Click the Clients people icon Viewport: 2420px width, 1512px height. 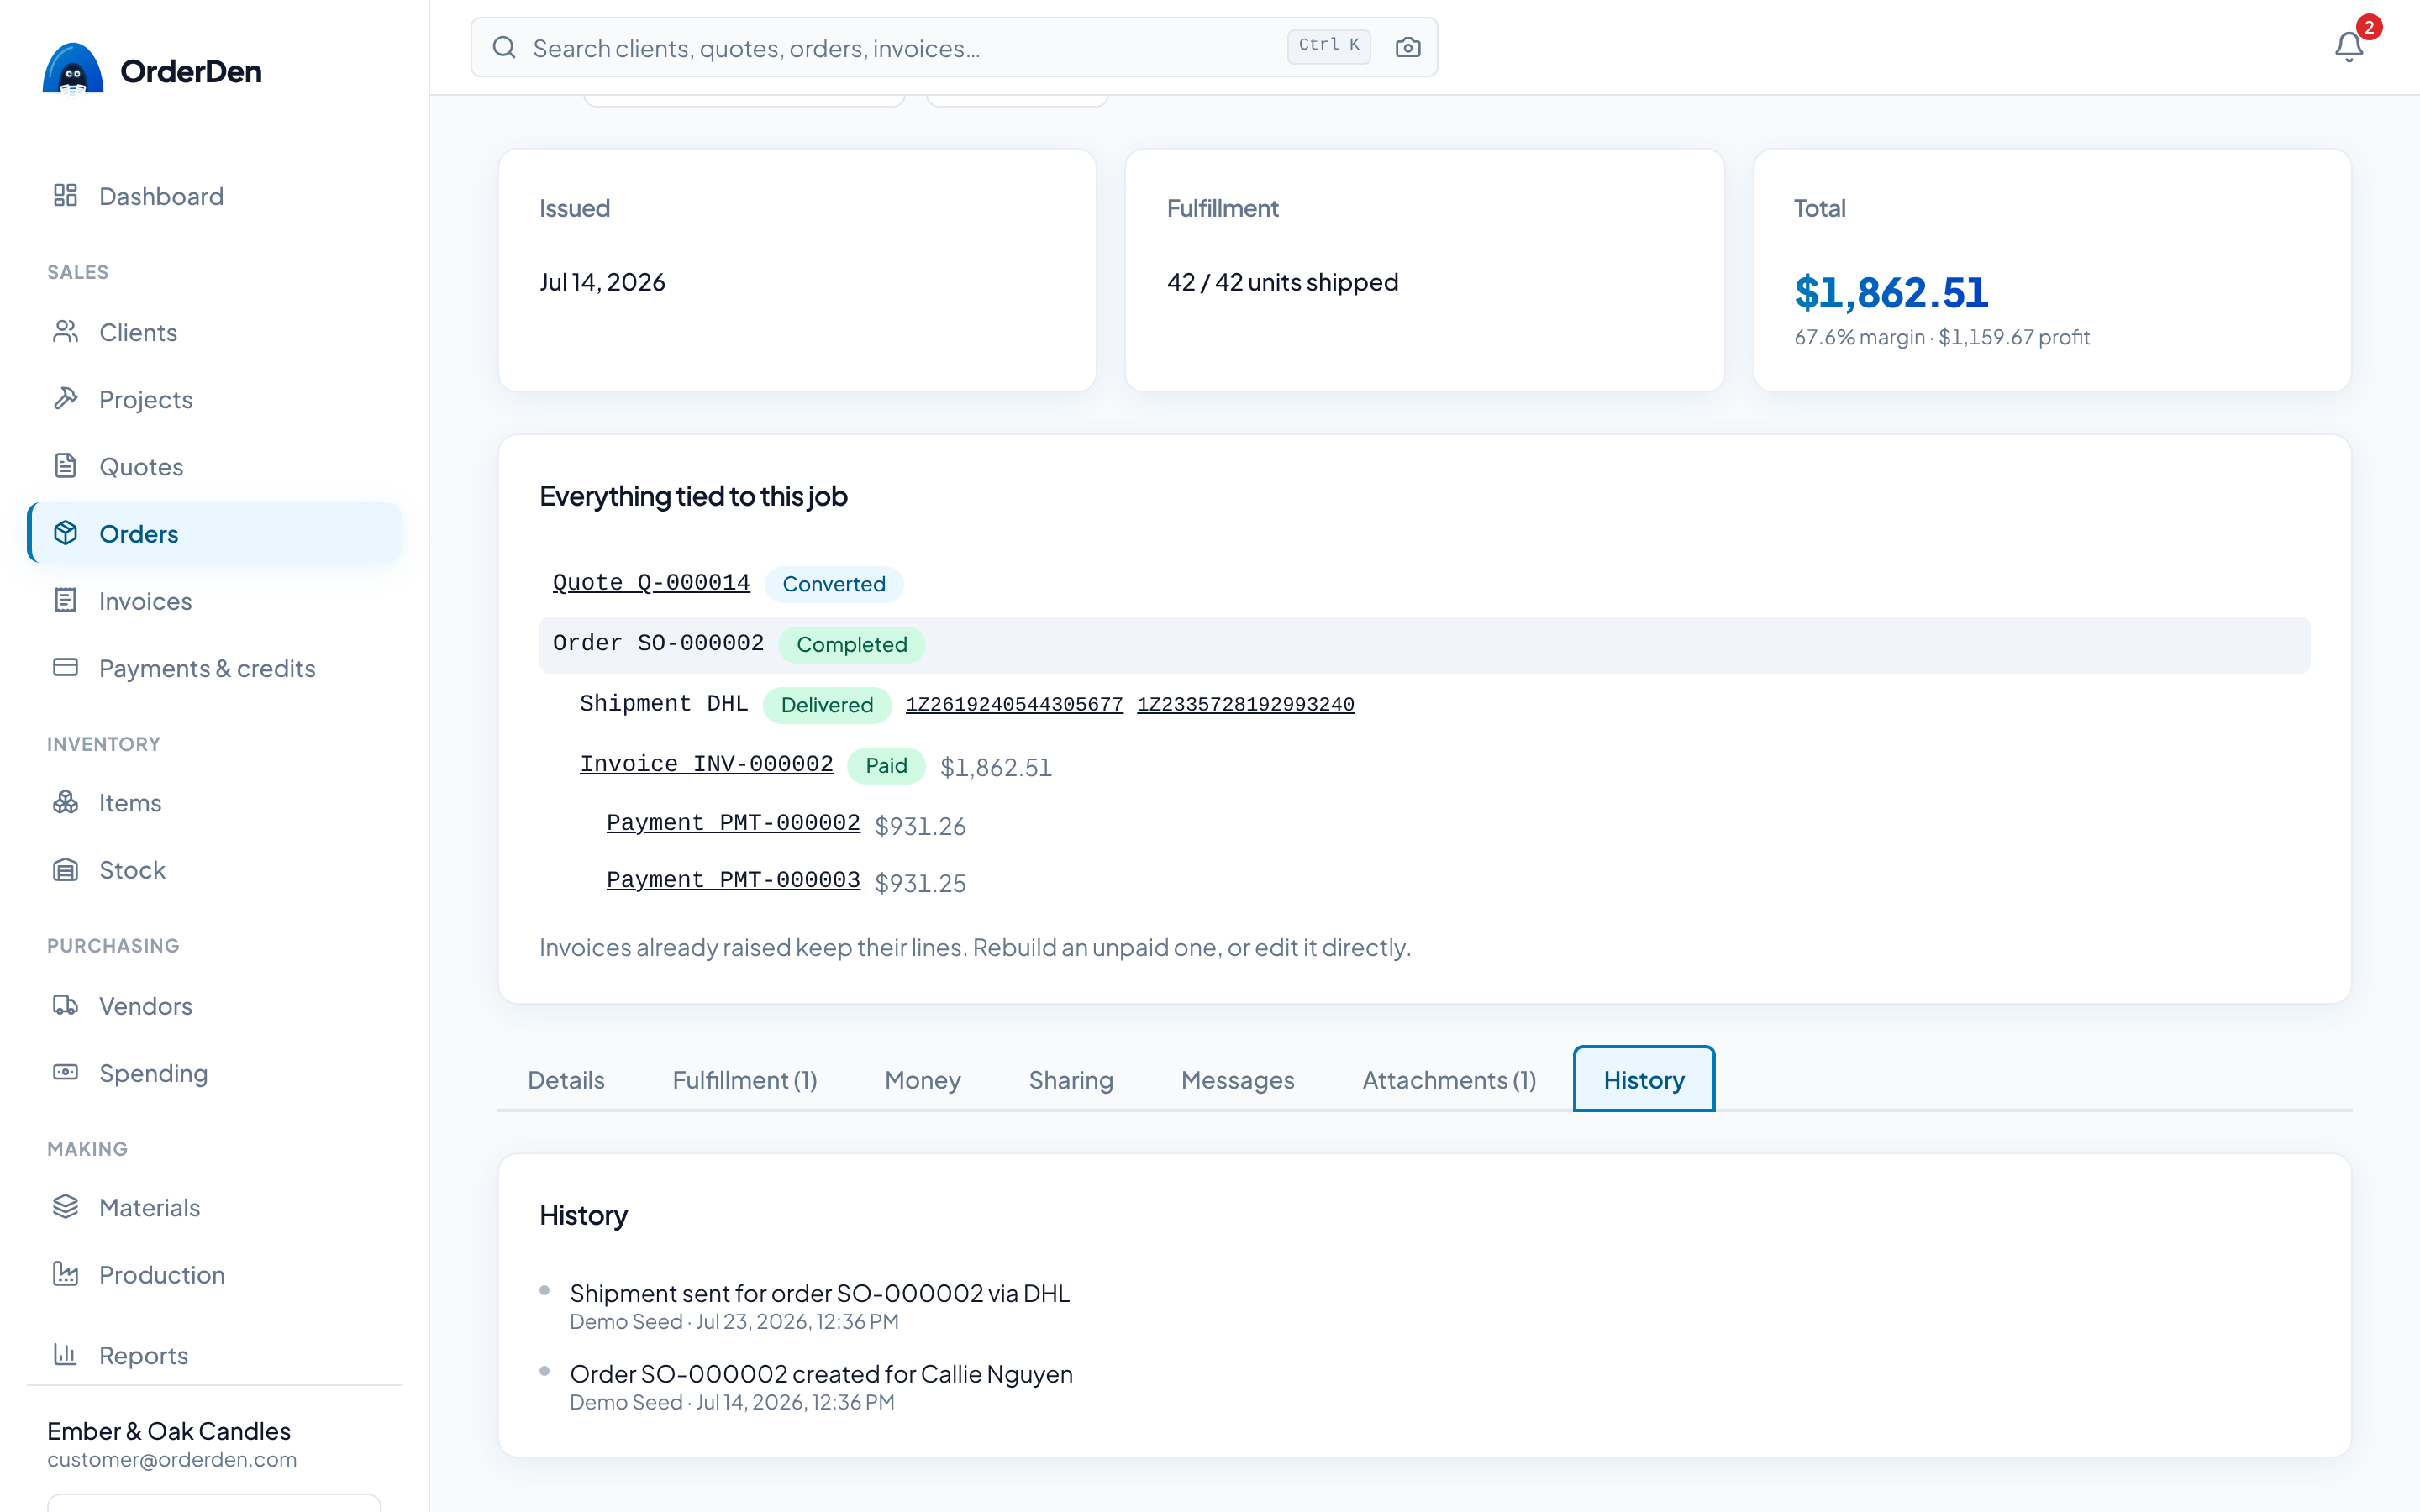66,331
